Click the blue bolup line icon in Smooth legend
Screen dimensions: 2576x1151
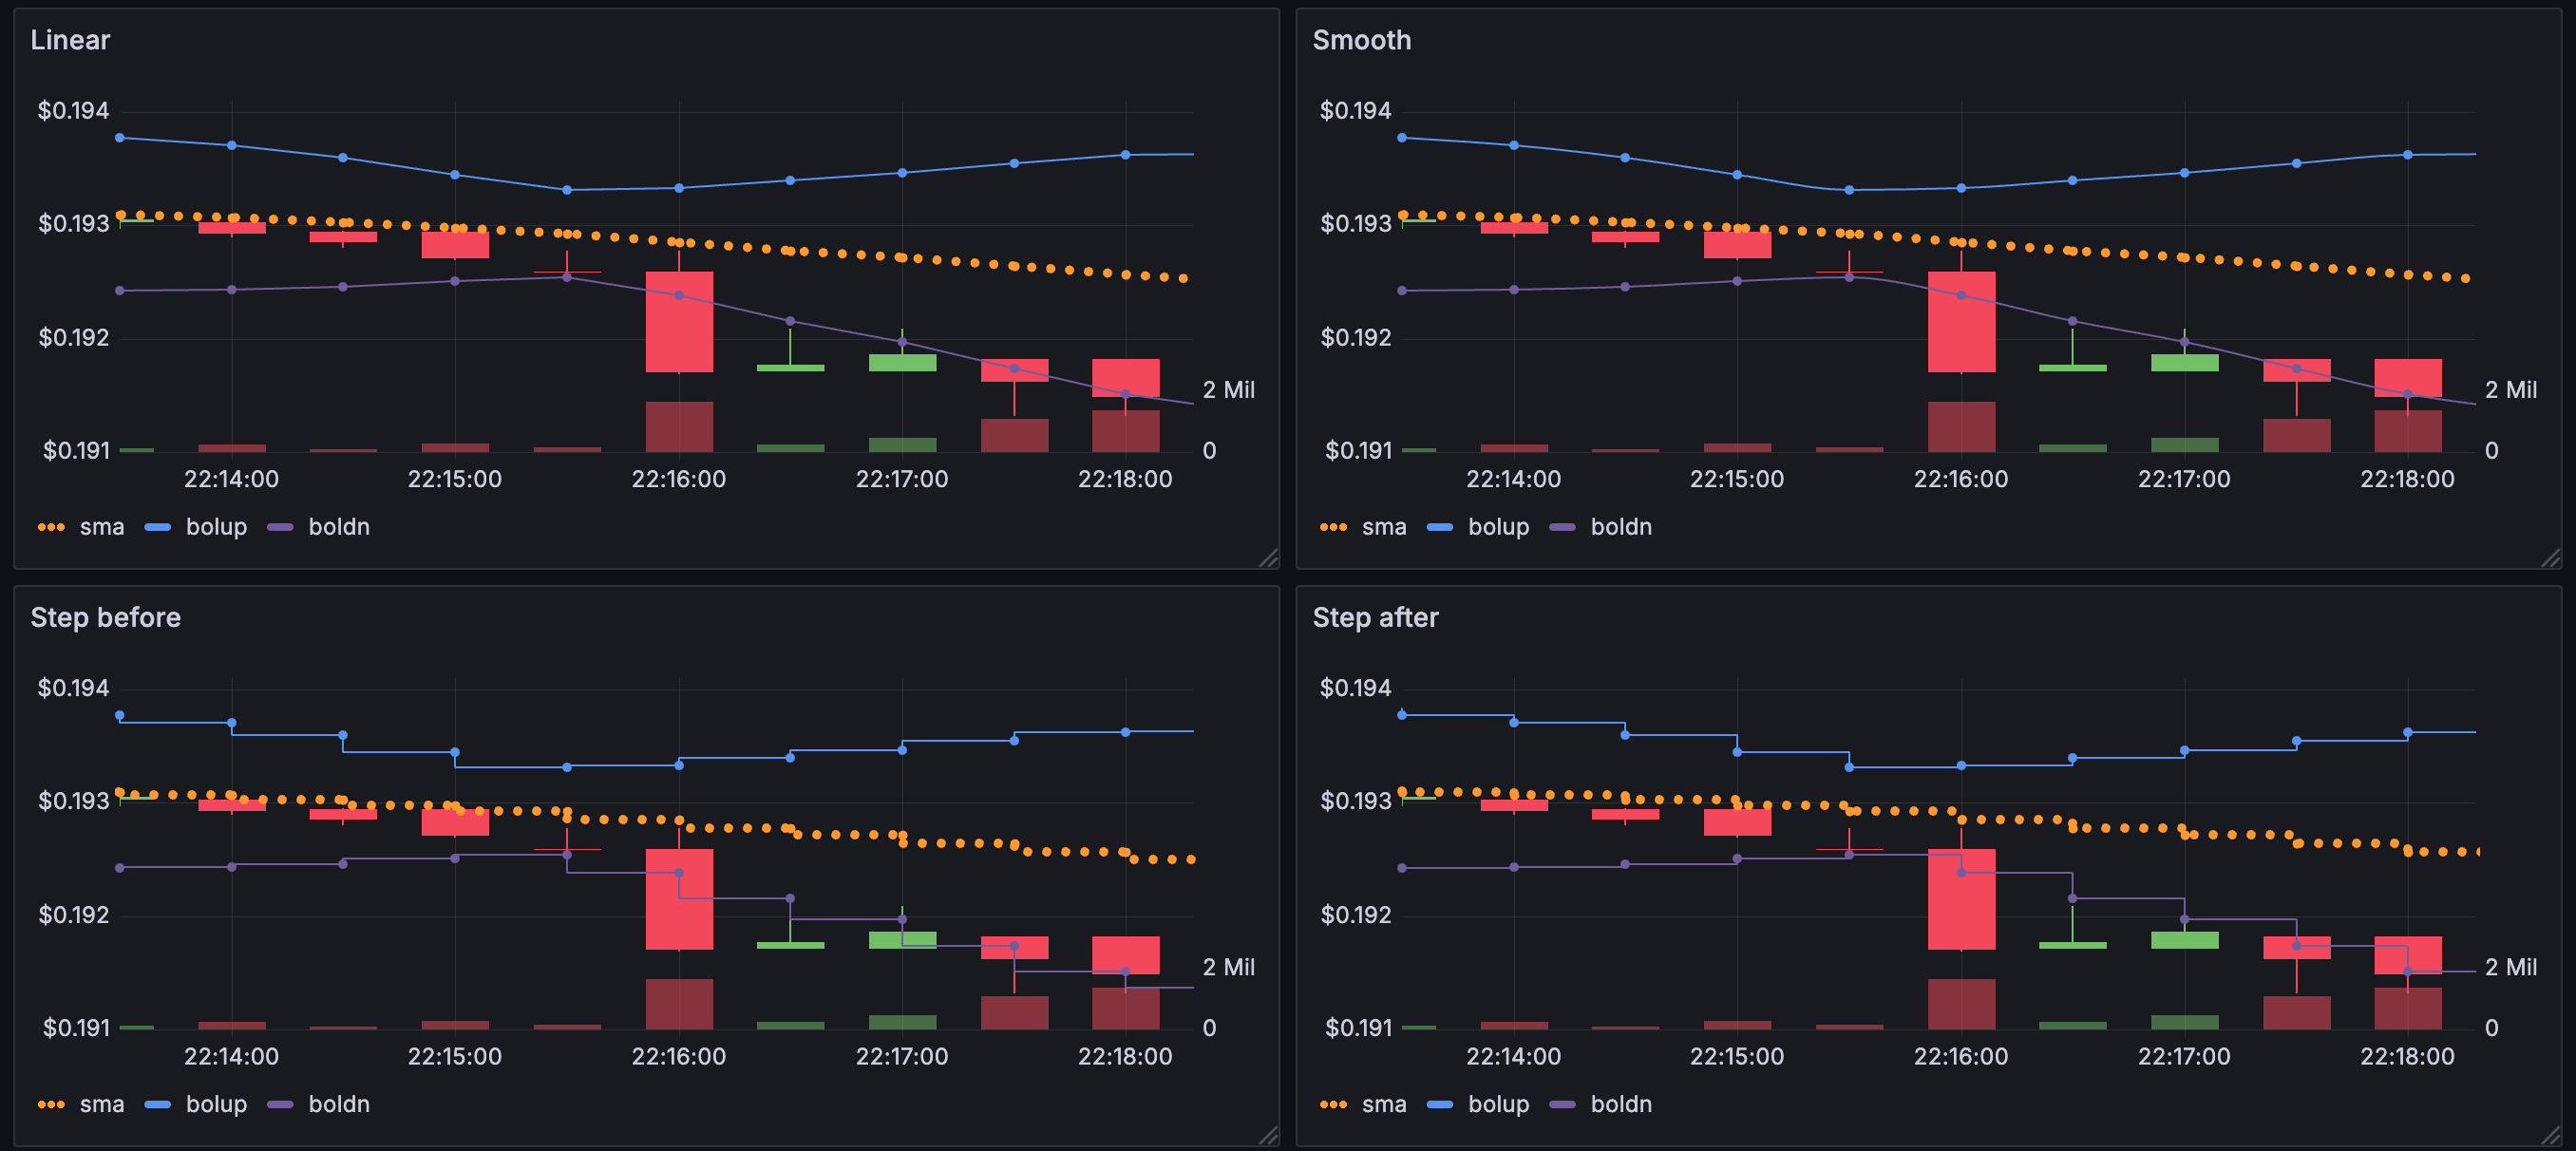click(1440, 527)
